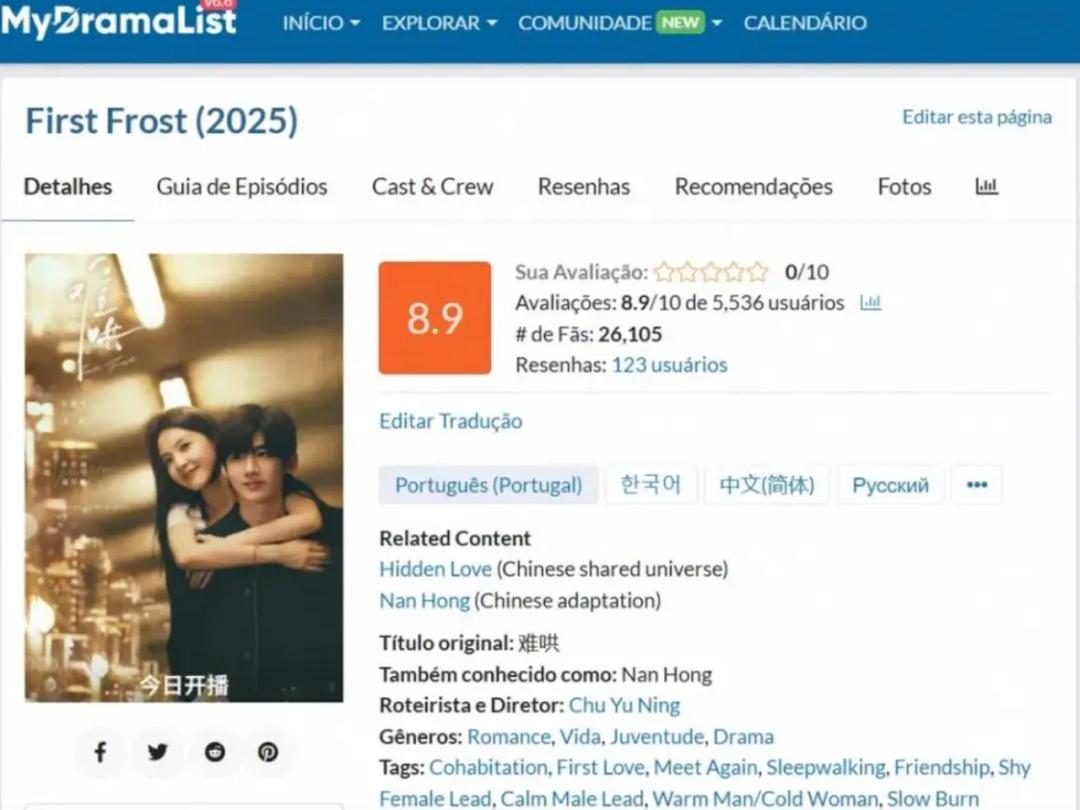Show more translation languages via ellipsis
The image size is (1080, 810).
[977, 485]
